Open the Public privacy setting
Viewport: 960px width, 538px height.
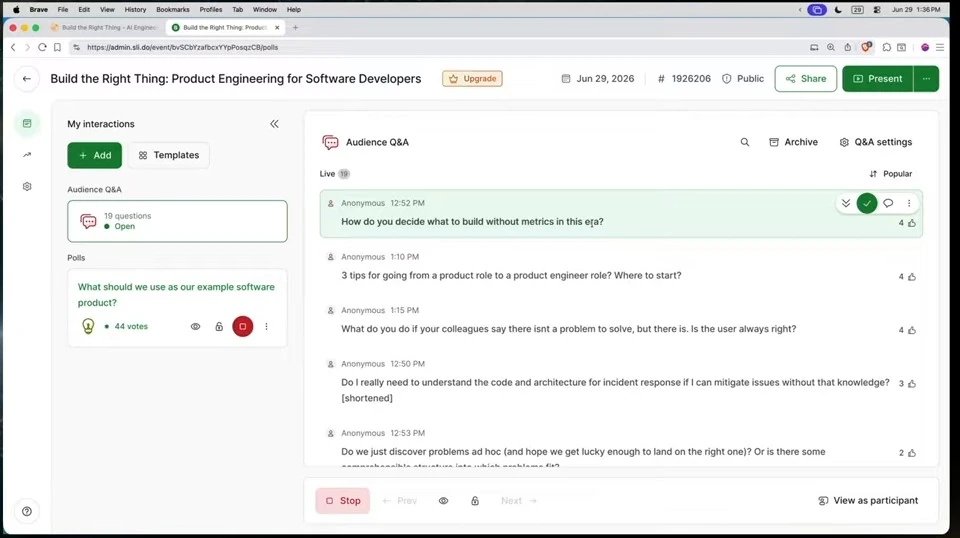(x=743, y=78)
